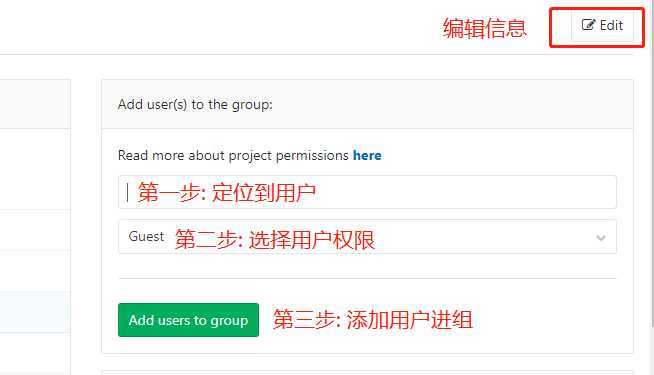
Task: Open the Guest access level dropdown
Action: (x=367, y=237)
